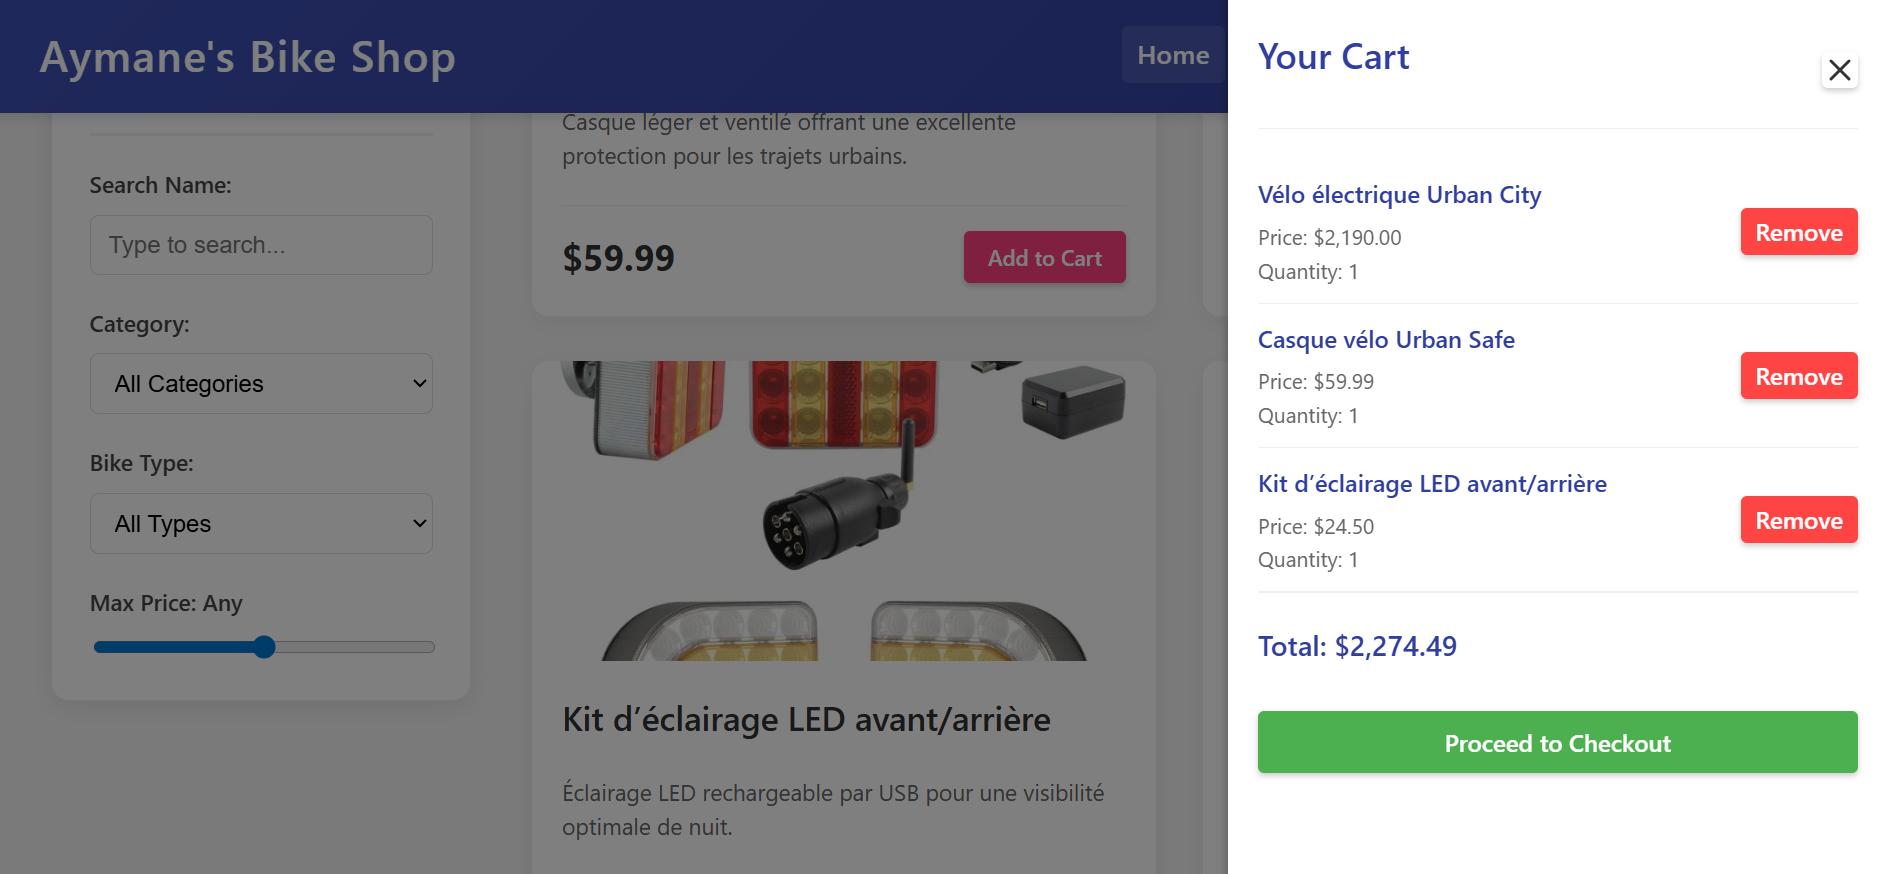Click the cart total amount $2,274.49
The image size is (1885, 874).
[x=1357, y=646]
